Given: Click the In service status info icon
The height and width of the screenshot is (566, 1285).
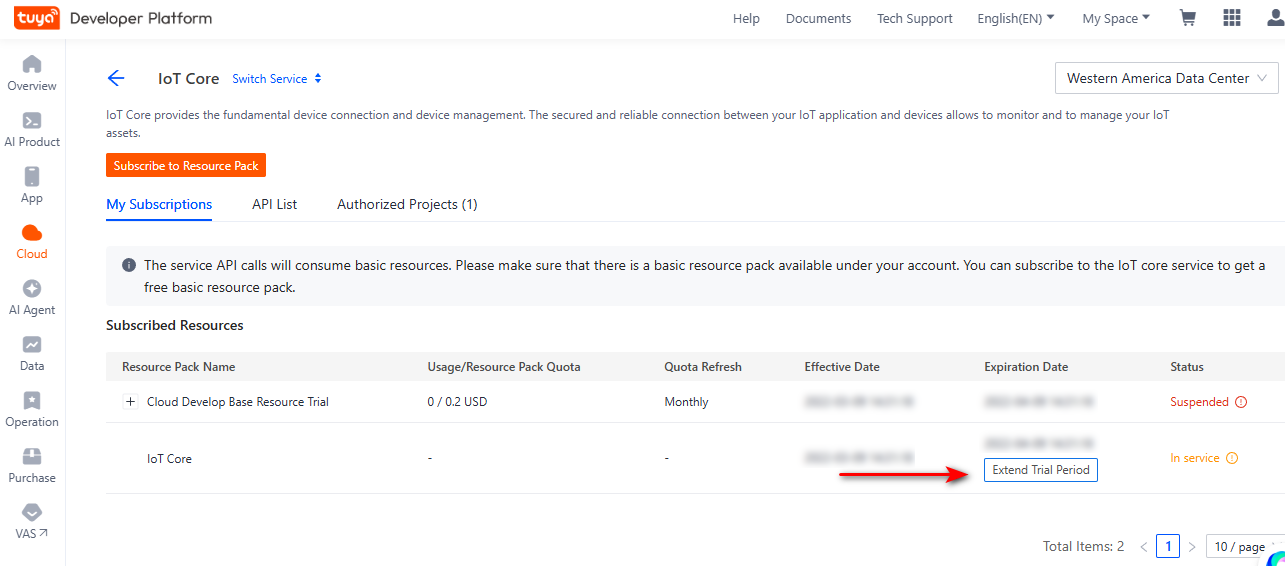Looking at the screenshot, I should point(1232,458).
